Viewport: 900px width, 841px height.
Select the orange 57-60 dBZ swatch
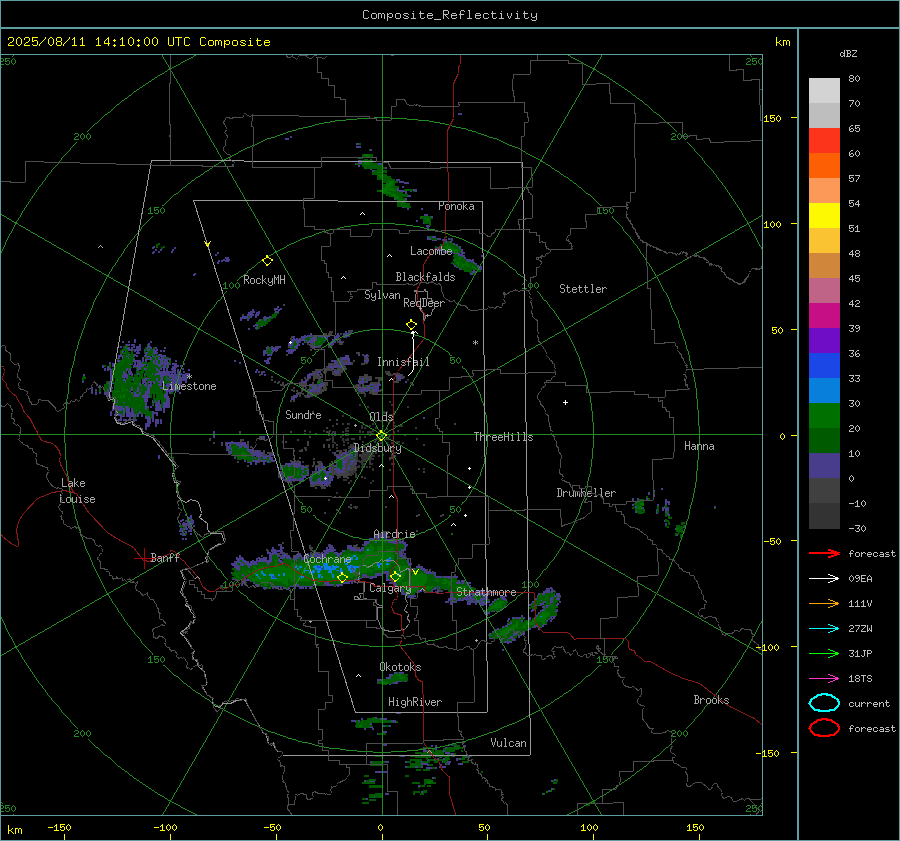(824, 166)
